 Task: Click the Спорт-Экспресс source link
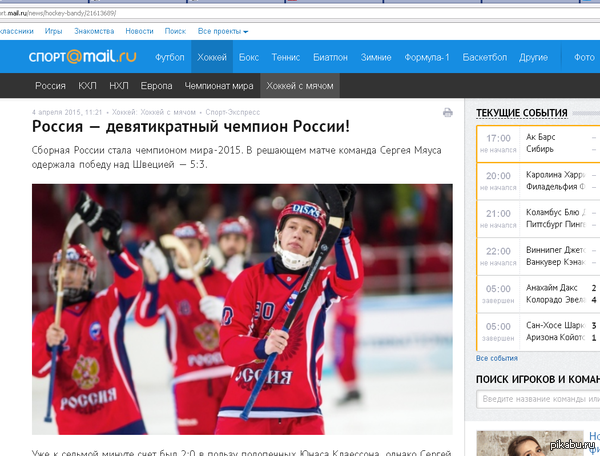tap(231, 113)
